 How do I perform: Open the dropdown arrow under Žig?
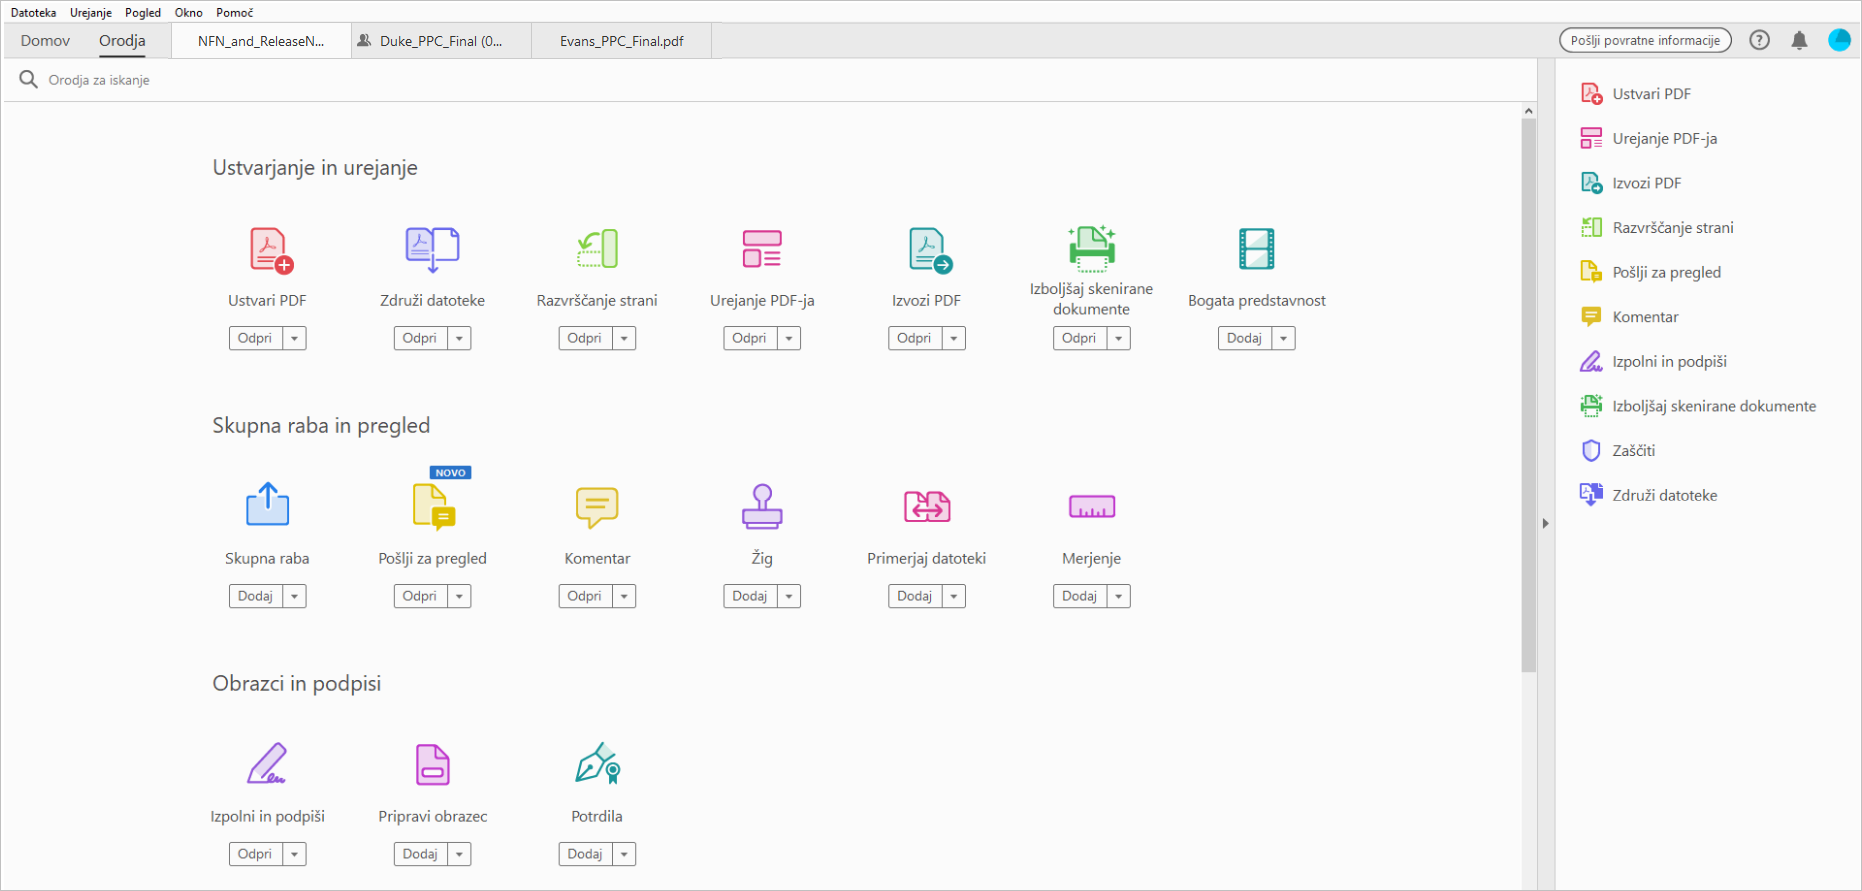(789, 596)
